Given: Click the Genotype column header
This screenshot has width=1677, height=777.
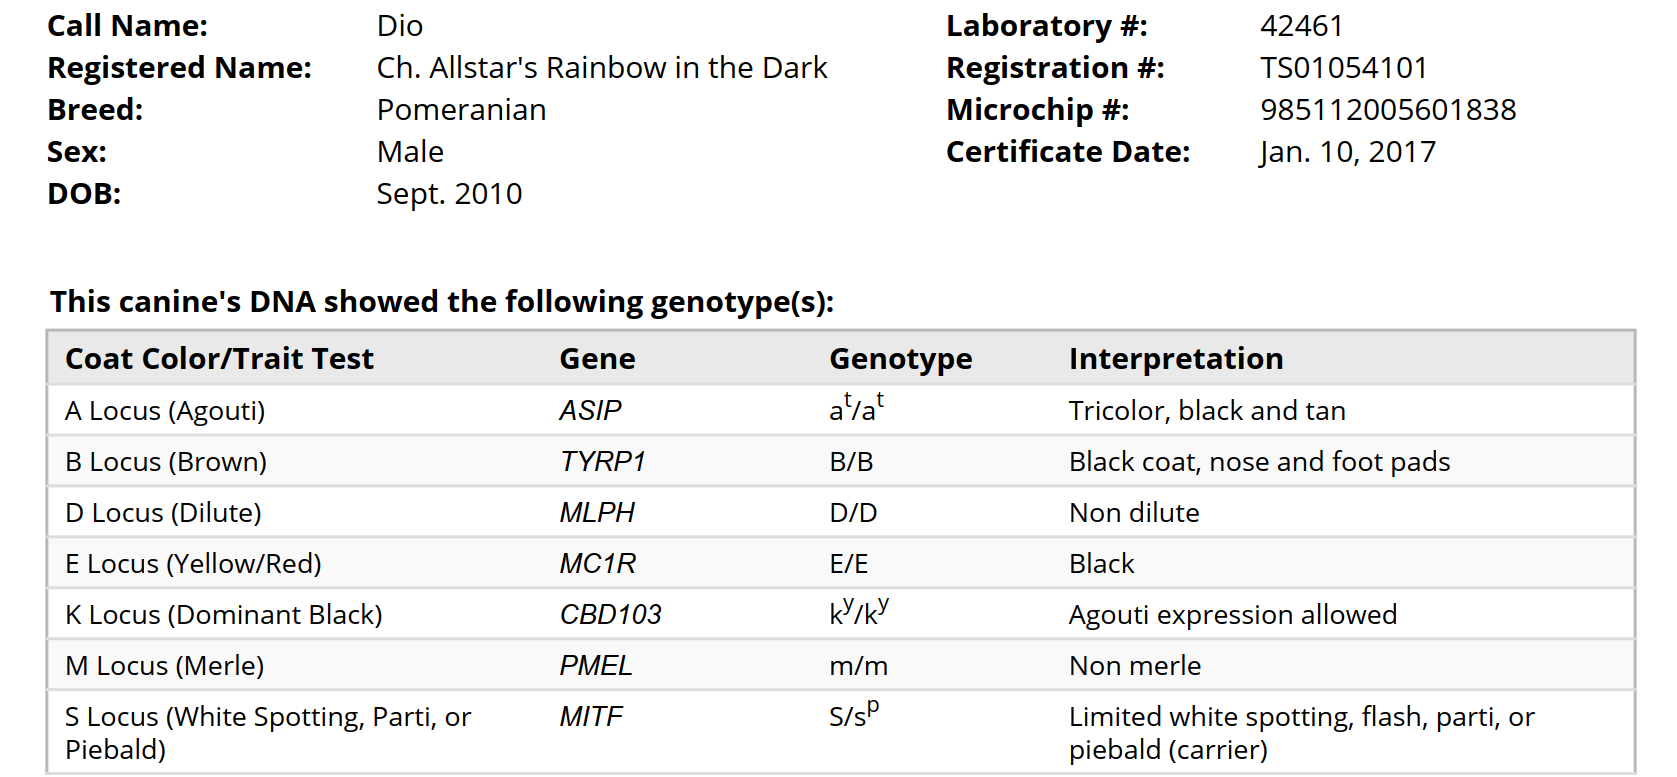Looking at the screenshot, I should click(x=900, y=359).
